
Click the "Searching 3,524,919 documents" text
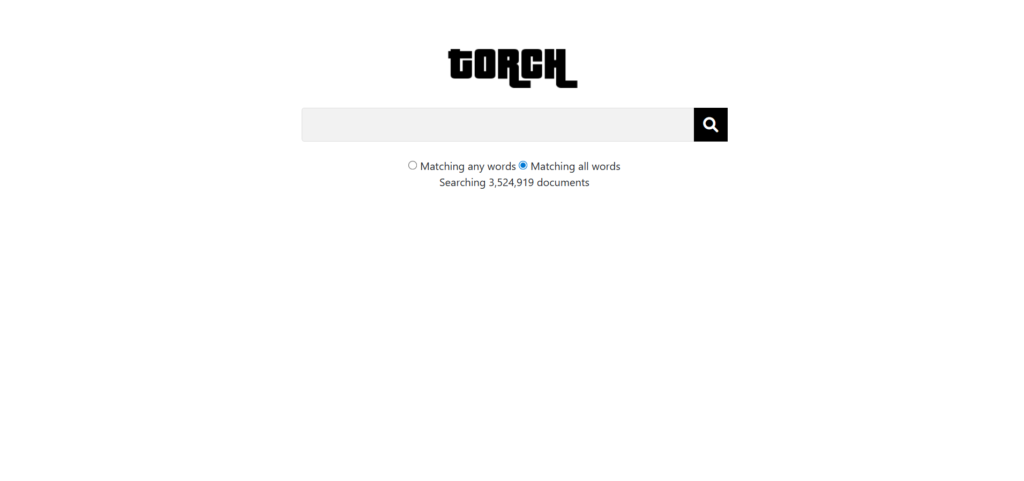(x=514, y=183)
